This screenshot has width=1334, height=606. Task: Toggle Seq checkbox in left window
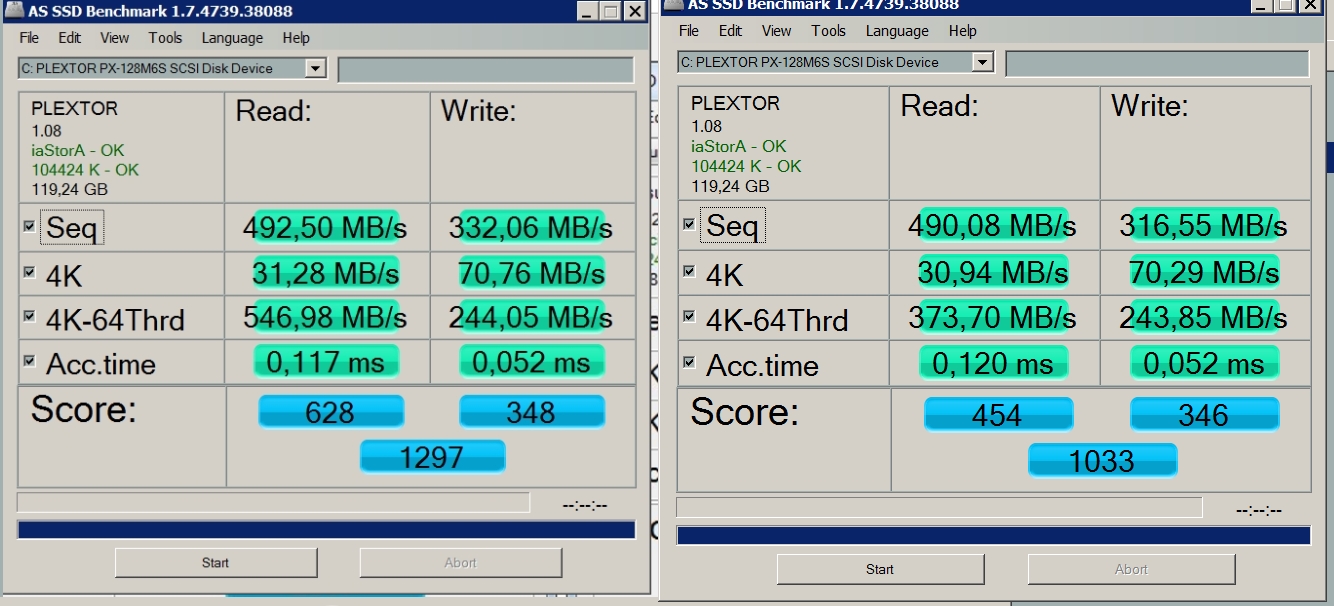(x=29, y=226)
